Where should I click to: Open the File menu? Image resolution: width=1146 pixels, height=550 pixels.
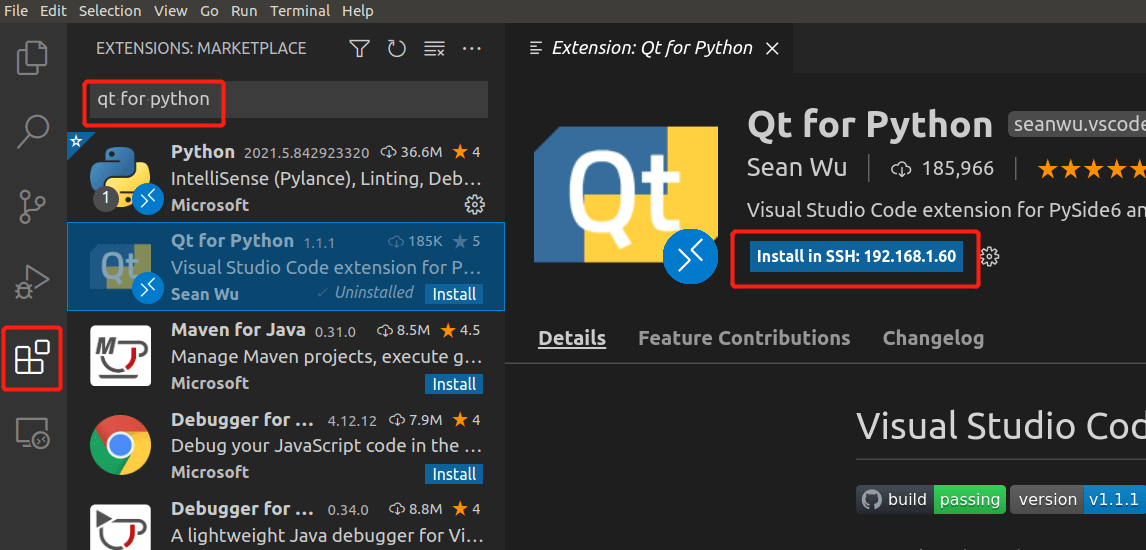[16, 11]
